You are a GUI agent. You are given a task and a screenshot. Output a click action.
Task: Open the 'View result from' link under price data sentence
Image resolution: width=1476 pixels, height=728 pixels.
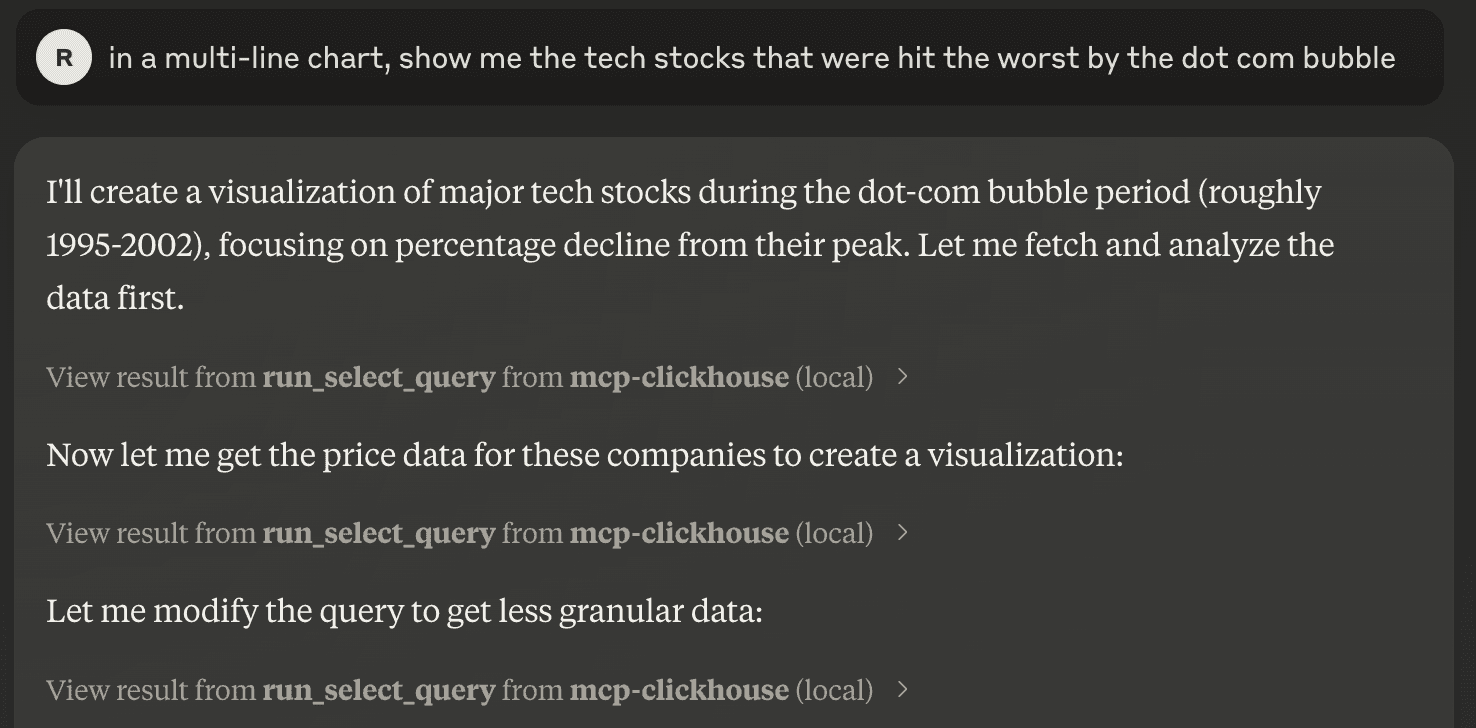pyautogui.click(x=151, y=533)
